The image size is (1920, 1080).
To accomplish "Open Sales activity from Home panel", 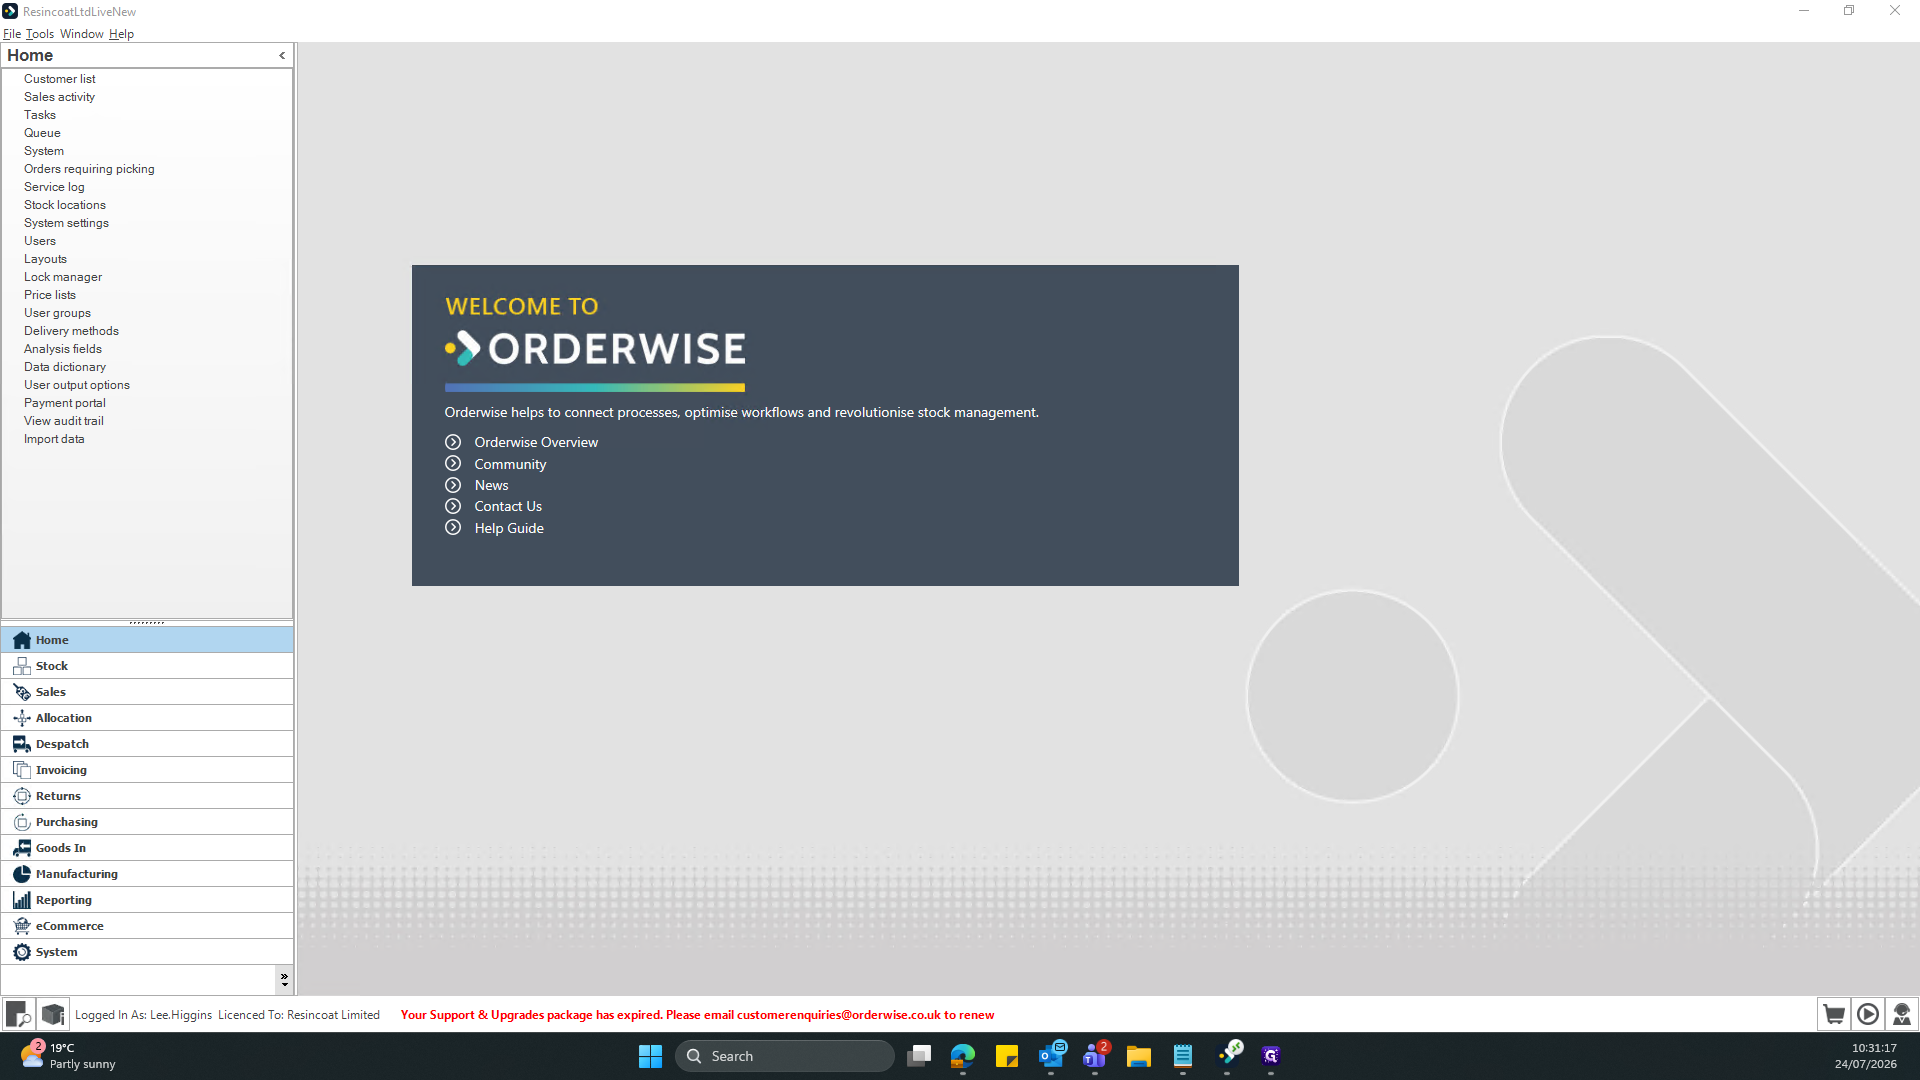I will tap(59, 97).
